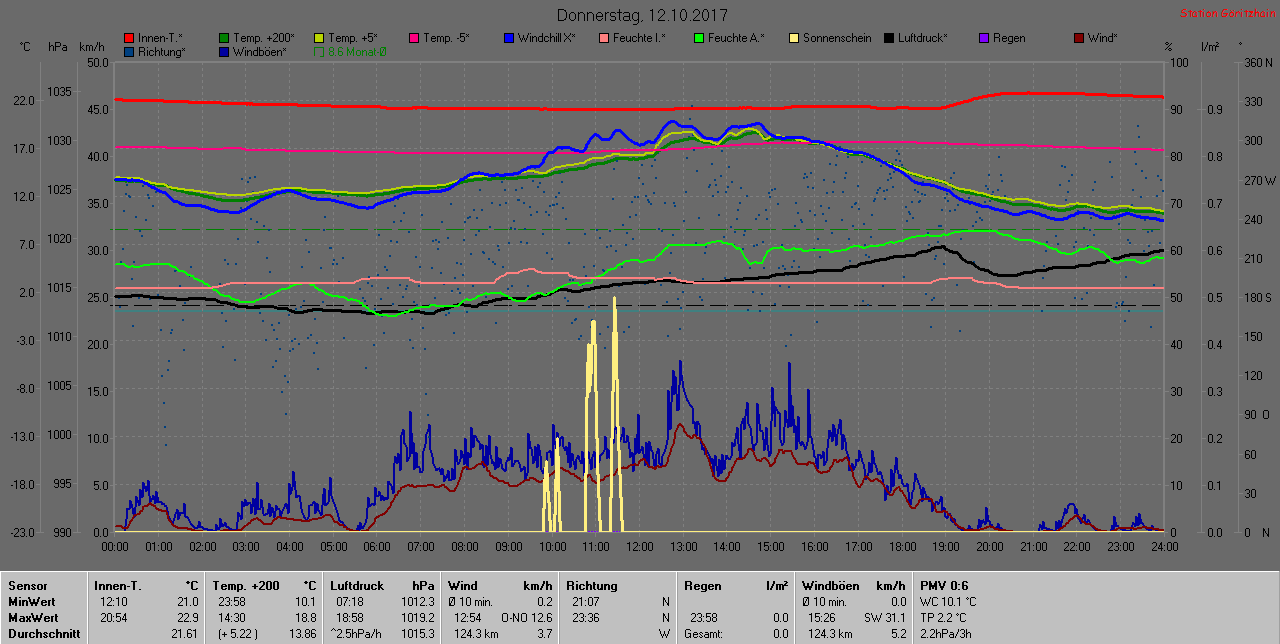Click the temperature average value 13.86
This screenshot has width=1280, height=644.
[302, 634]
